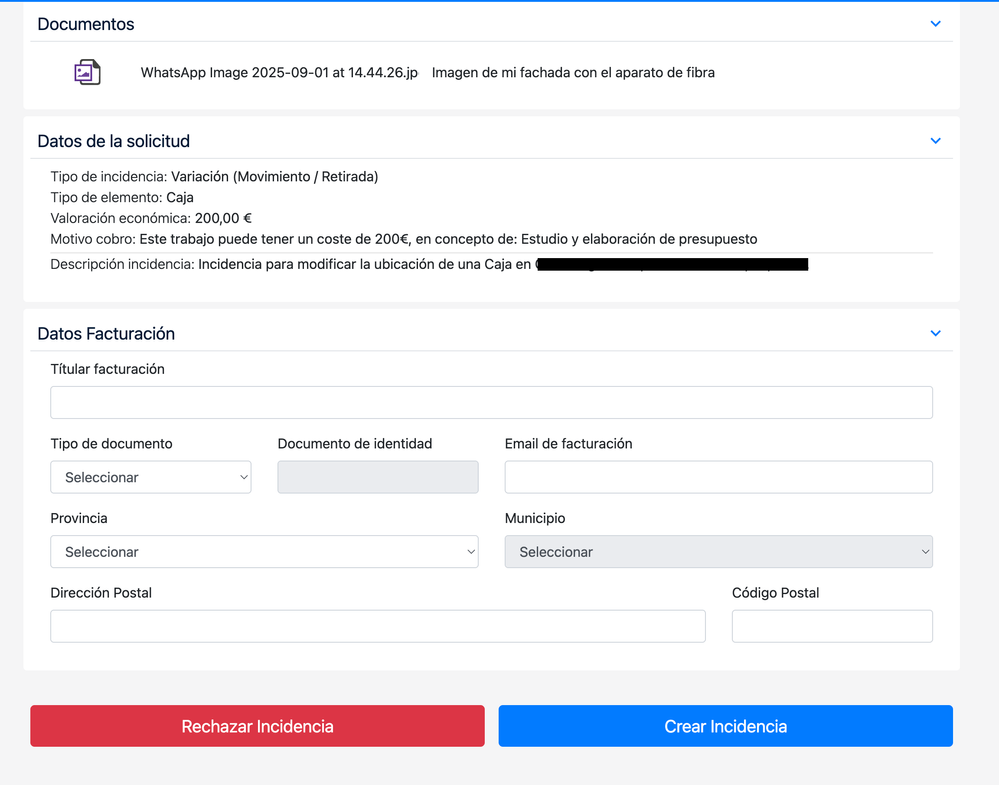999x785 pixels.
Task: Click the Datos de la solicitud heading
Action: point(113,141)
